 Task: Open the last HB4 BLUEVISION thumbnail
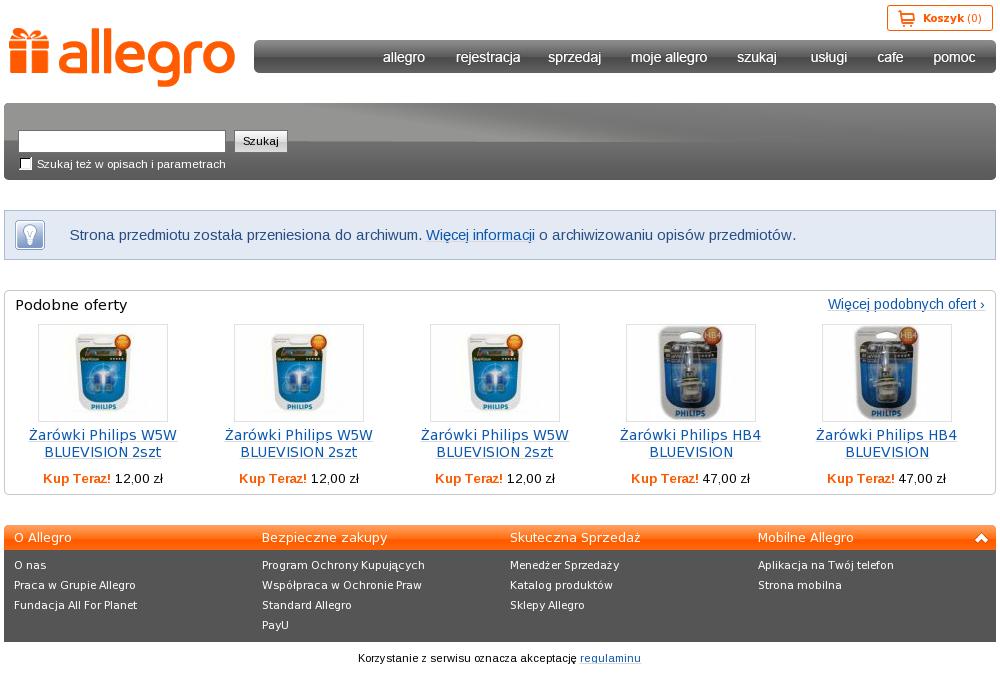[886, 372]
